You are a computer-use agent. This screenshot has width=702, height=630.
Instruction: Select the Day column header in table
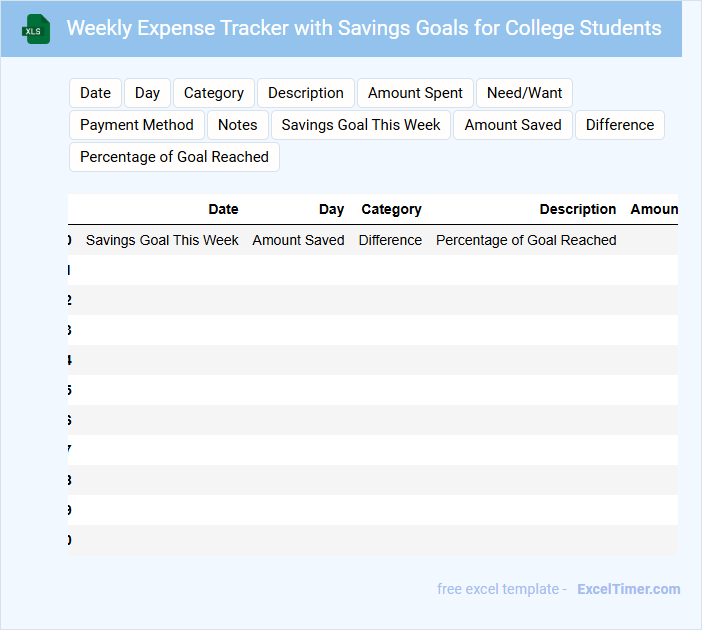point(331,209)
